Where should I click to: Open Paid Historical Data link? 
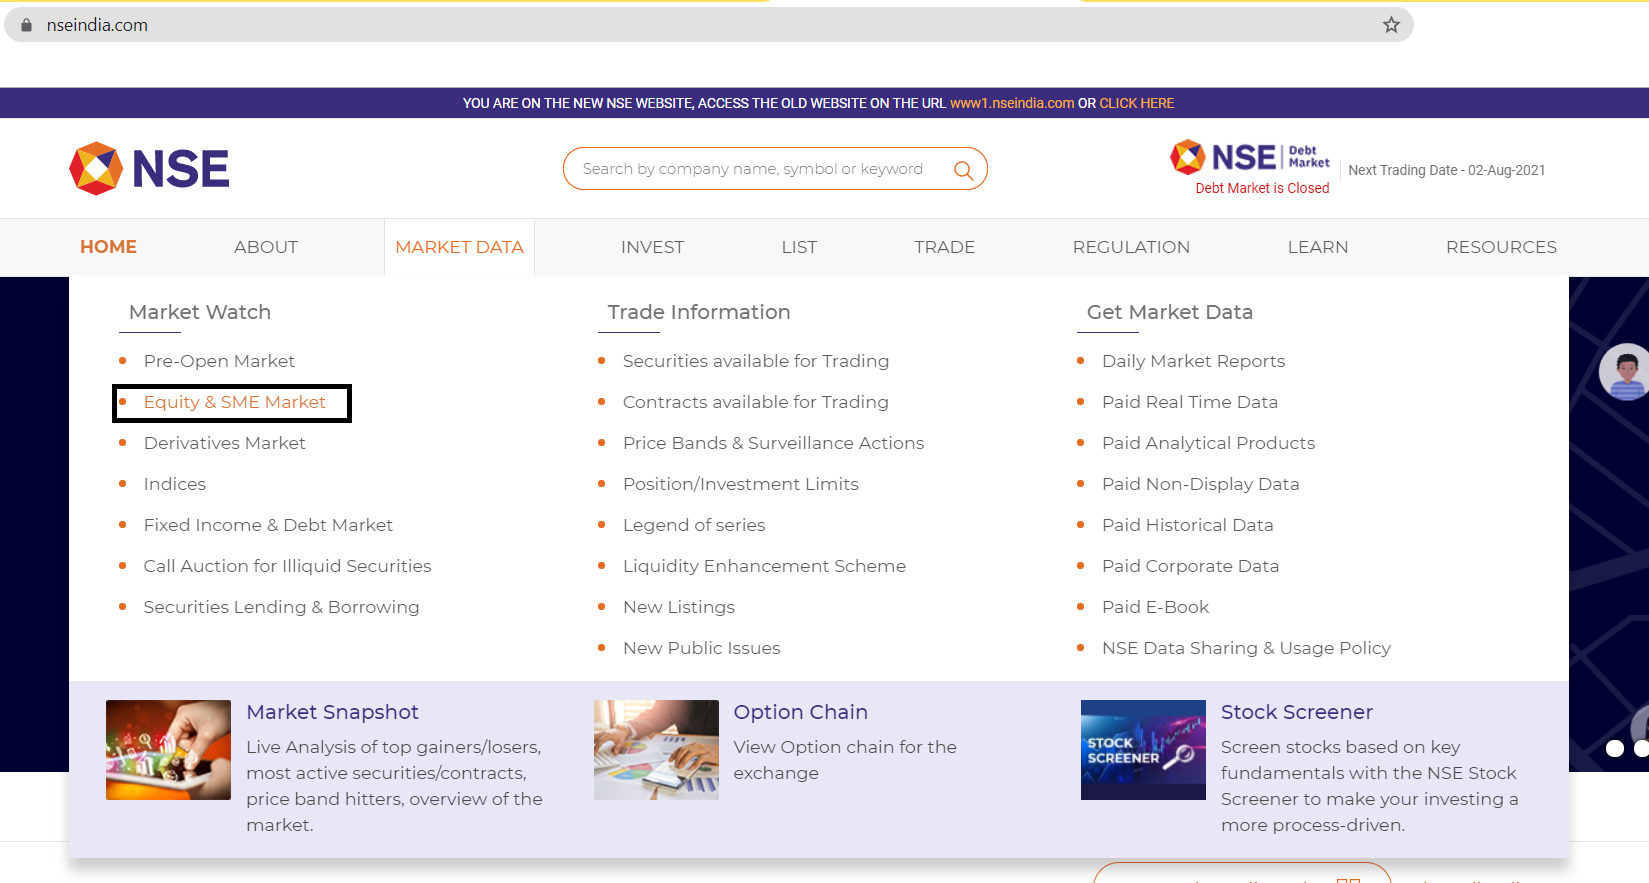pos(1187,525)
